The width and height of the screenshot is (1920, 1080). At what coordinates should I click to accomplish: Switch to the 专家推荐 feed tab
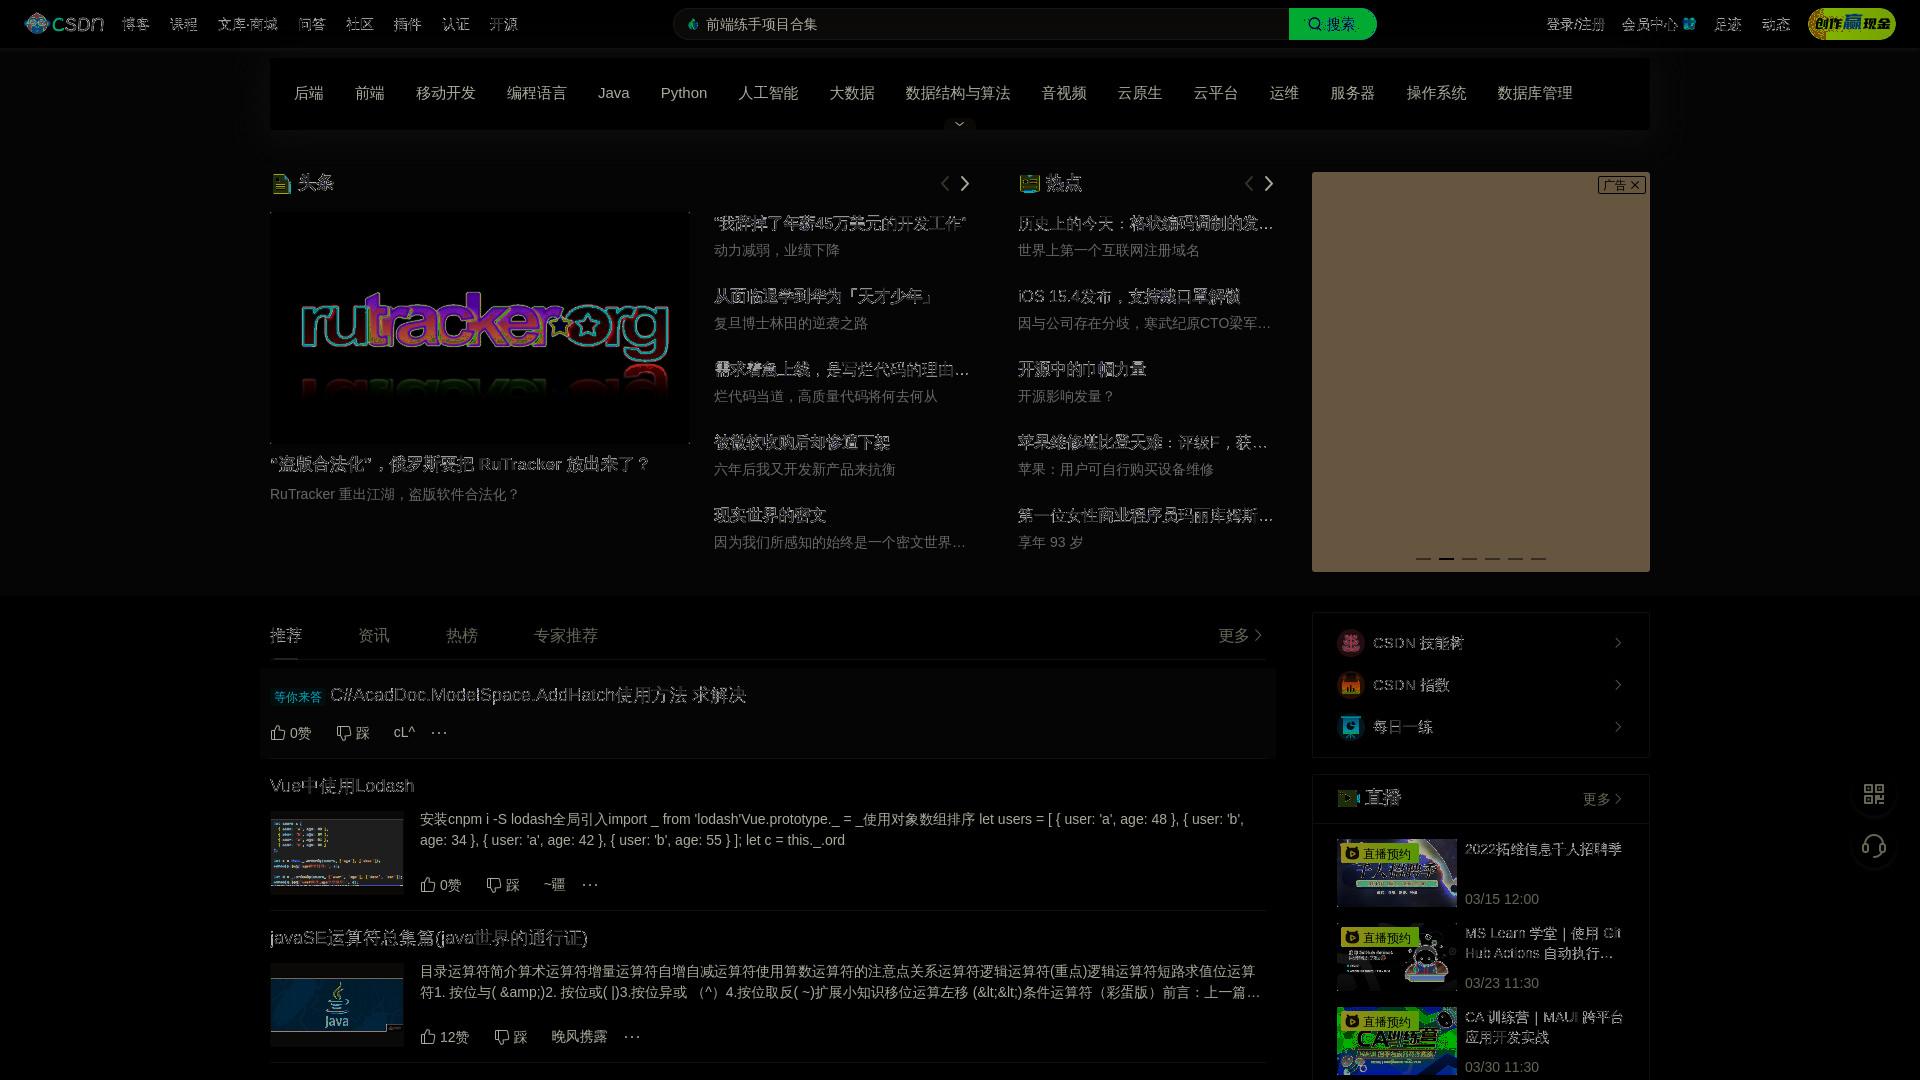566,636
